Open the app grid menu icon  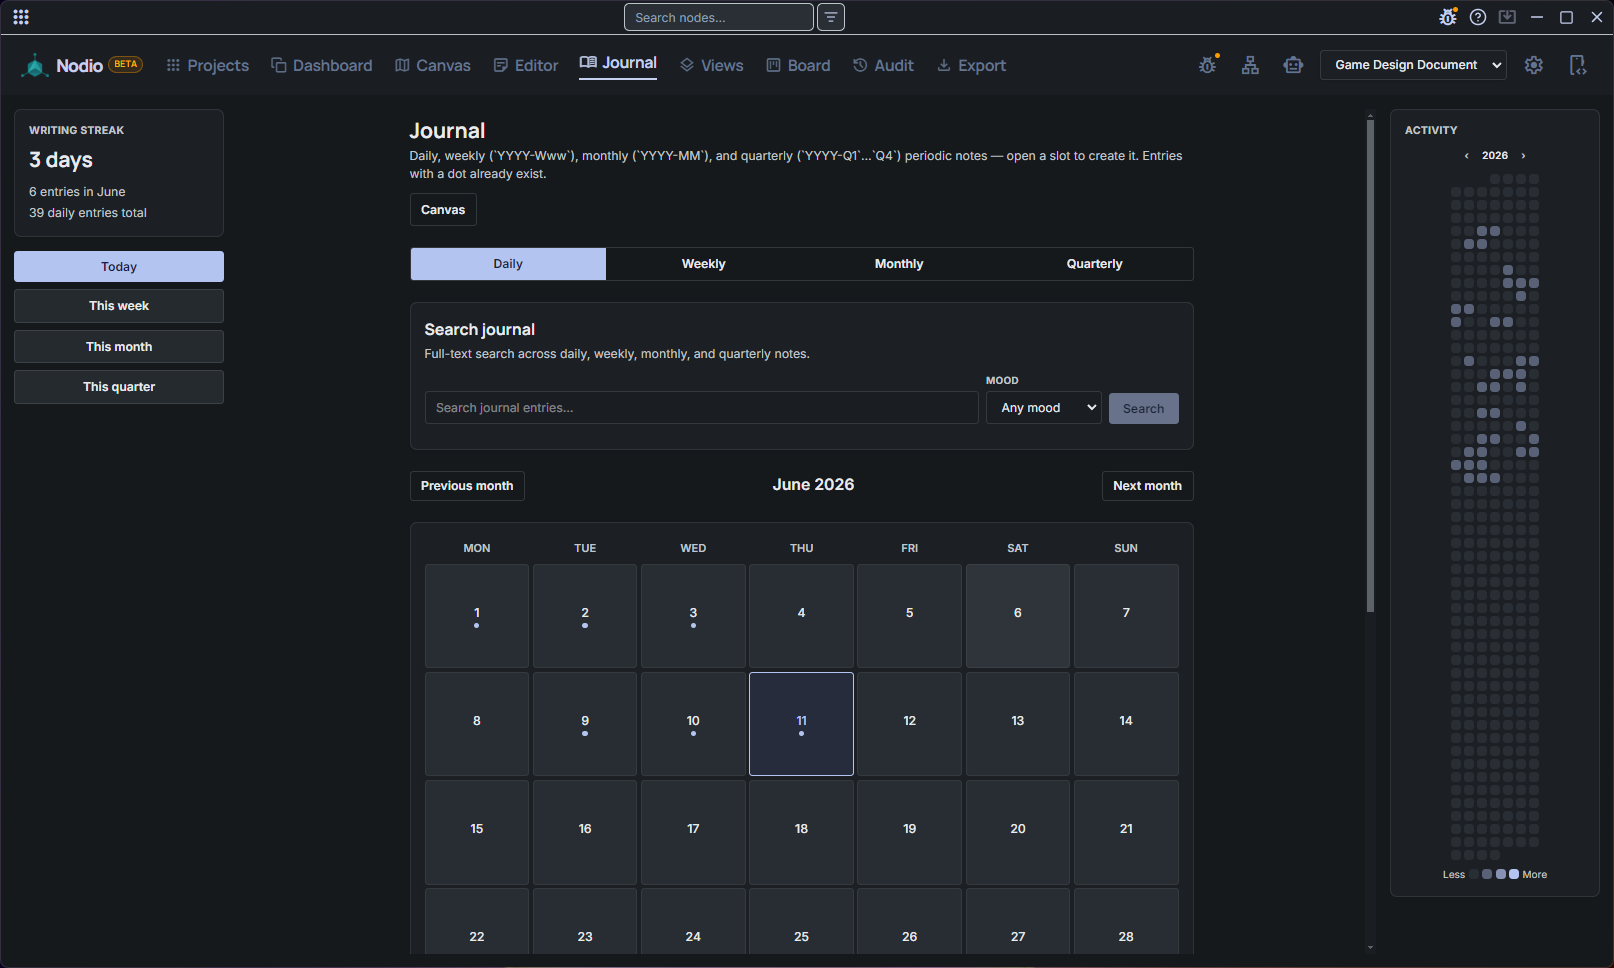21,17
